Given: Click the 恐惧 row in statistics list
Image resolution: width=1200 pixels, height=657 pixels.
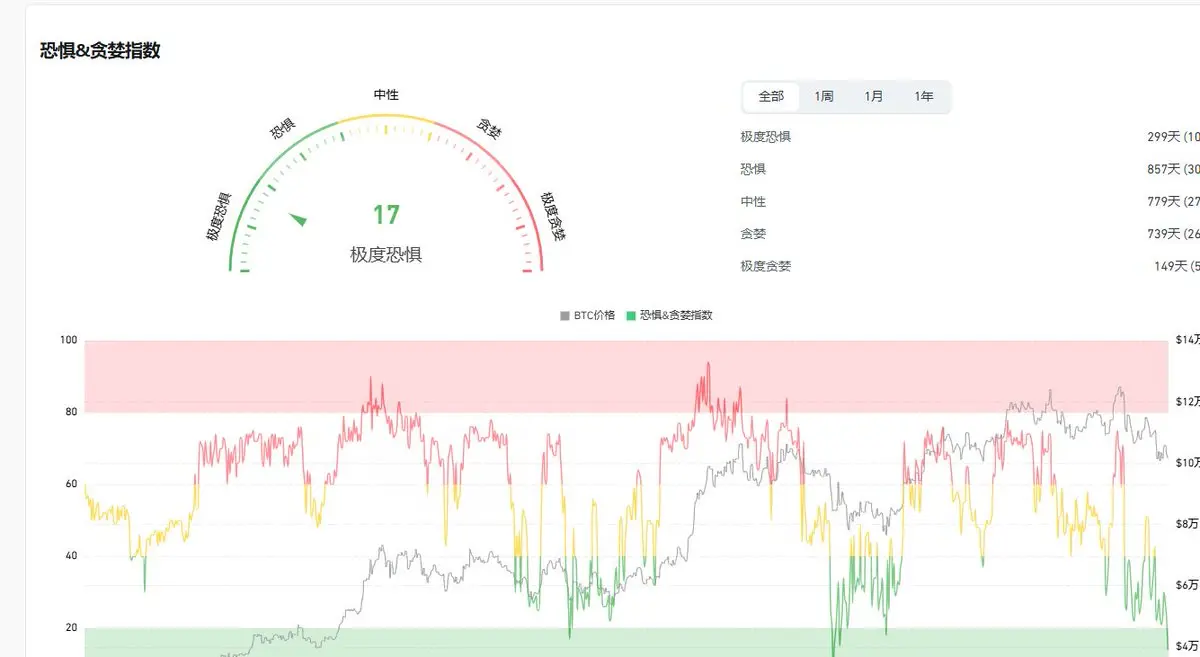Looking at the screenshot, I should pos(970,169).
